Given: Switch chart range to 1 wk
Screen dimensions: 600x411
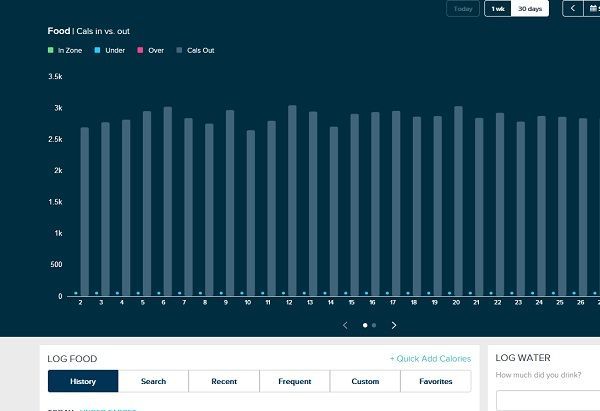Looking at the screenshot, I should pos(498,8).
